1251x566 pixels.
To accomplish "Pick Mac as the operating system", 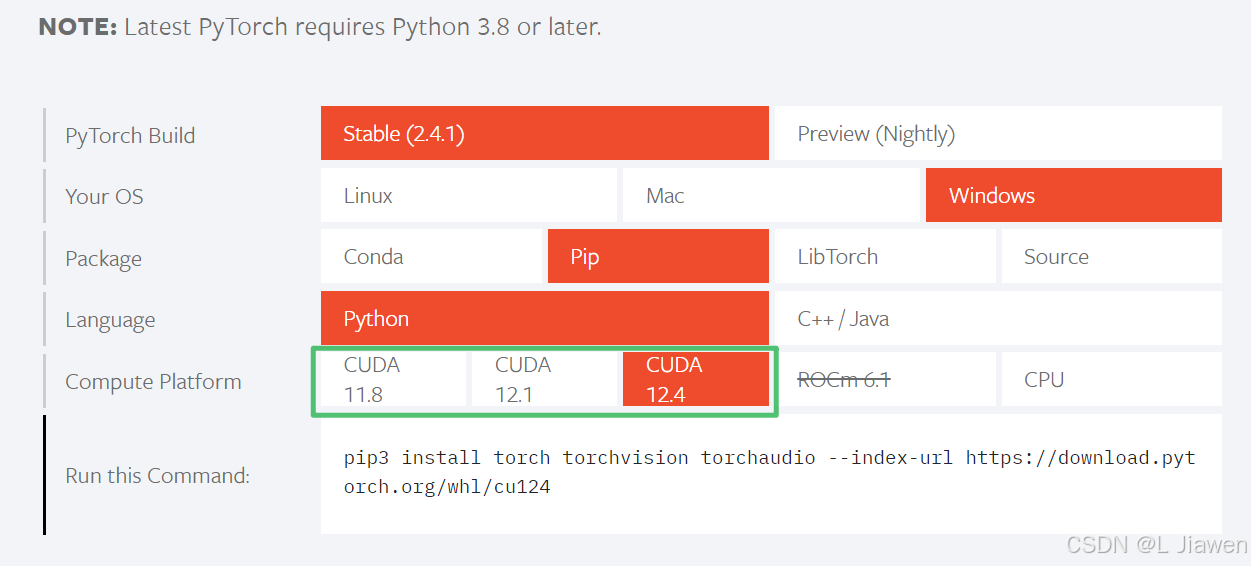I will [x=771, y=195].
